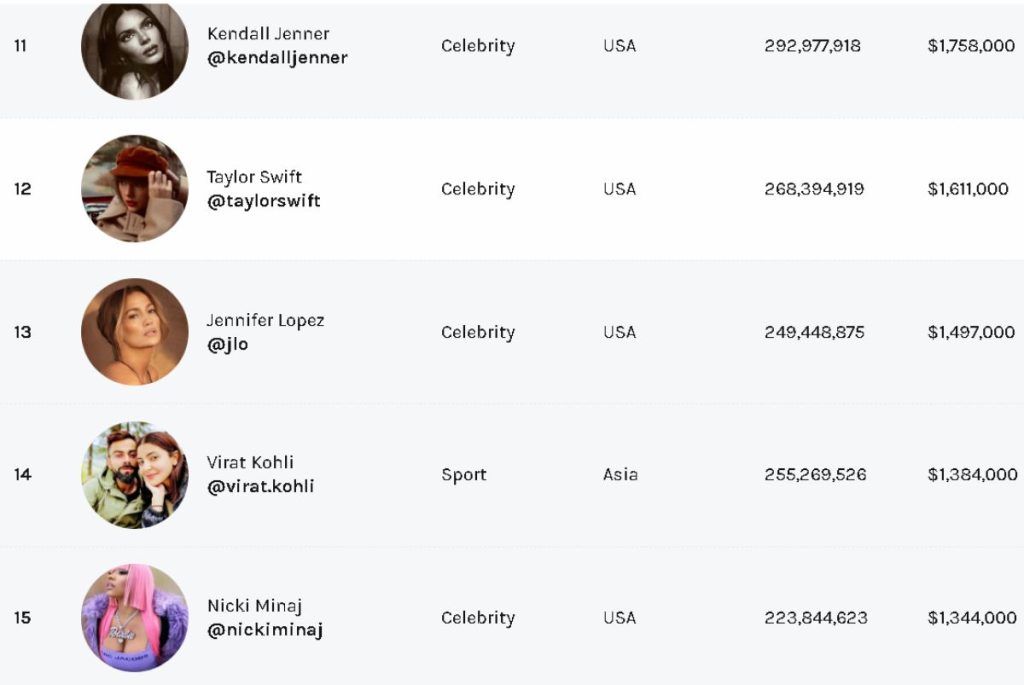Viewport: 1024px width, 685px height.
Task: Open Nicki Minaj's profile picture
Action: 135,618
